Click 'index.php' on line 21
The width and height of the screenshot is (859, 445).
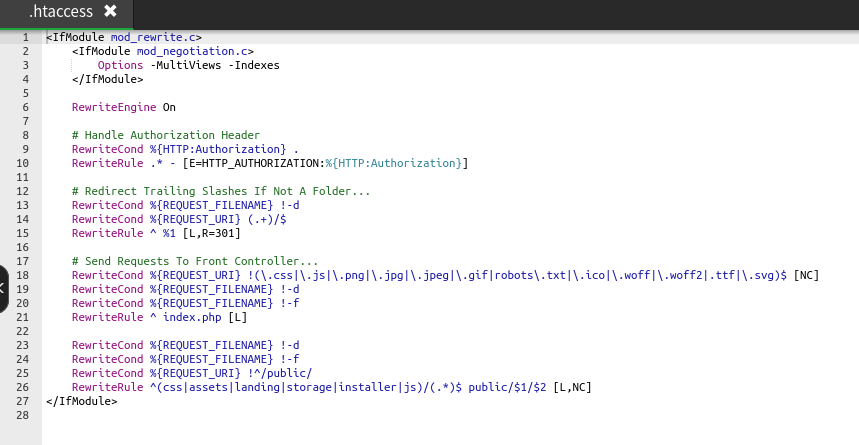[192, 317]
